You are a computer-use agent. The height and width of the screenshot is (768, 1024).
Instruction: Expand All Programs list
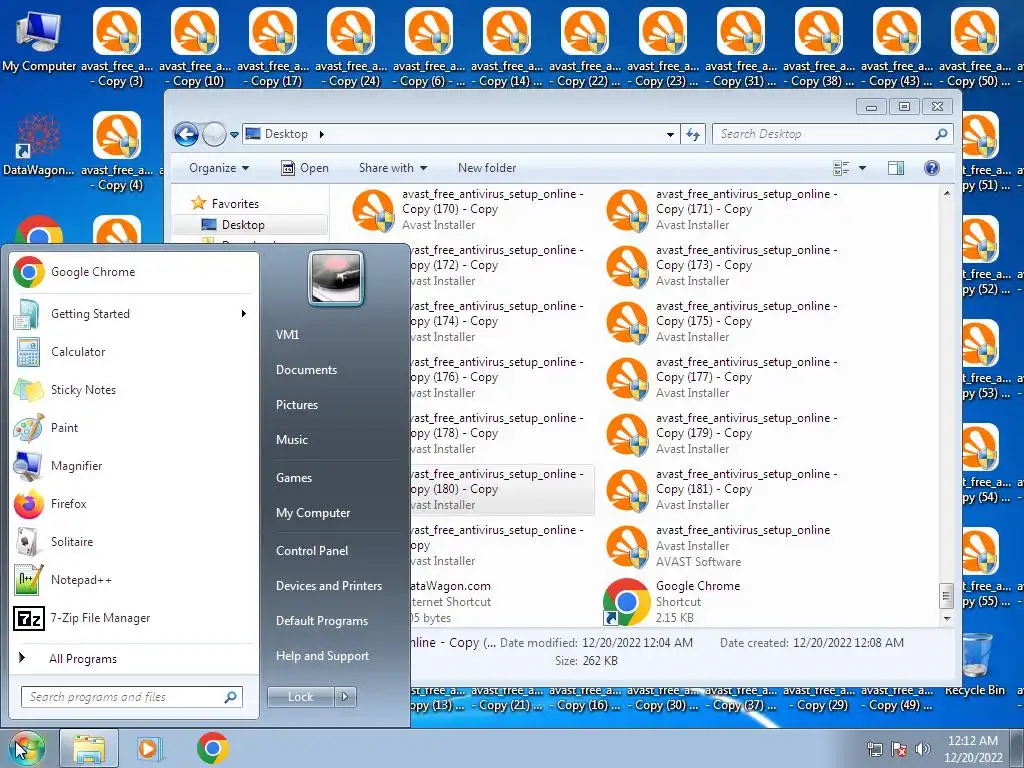coord(133,658)
